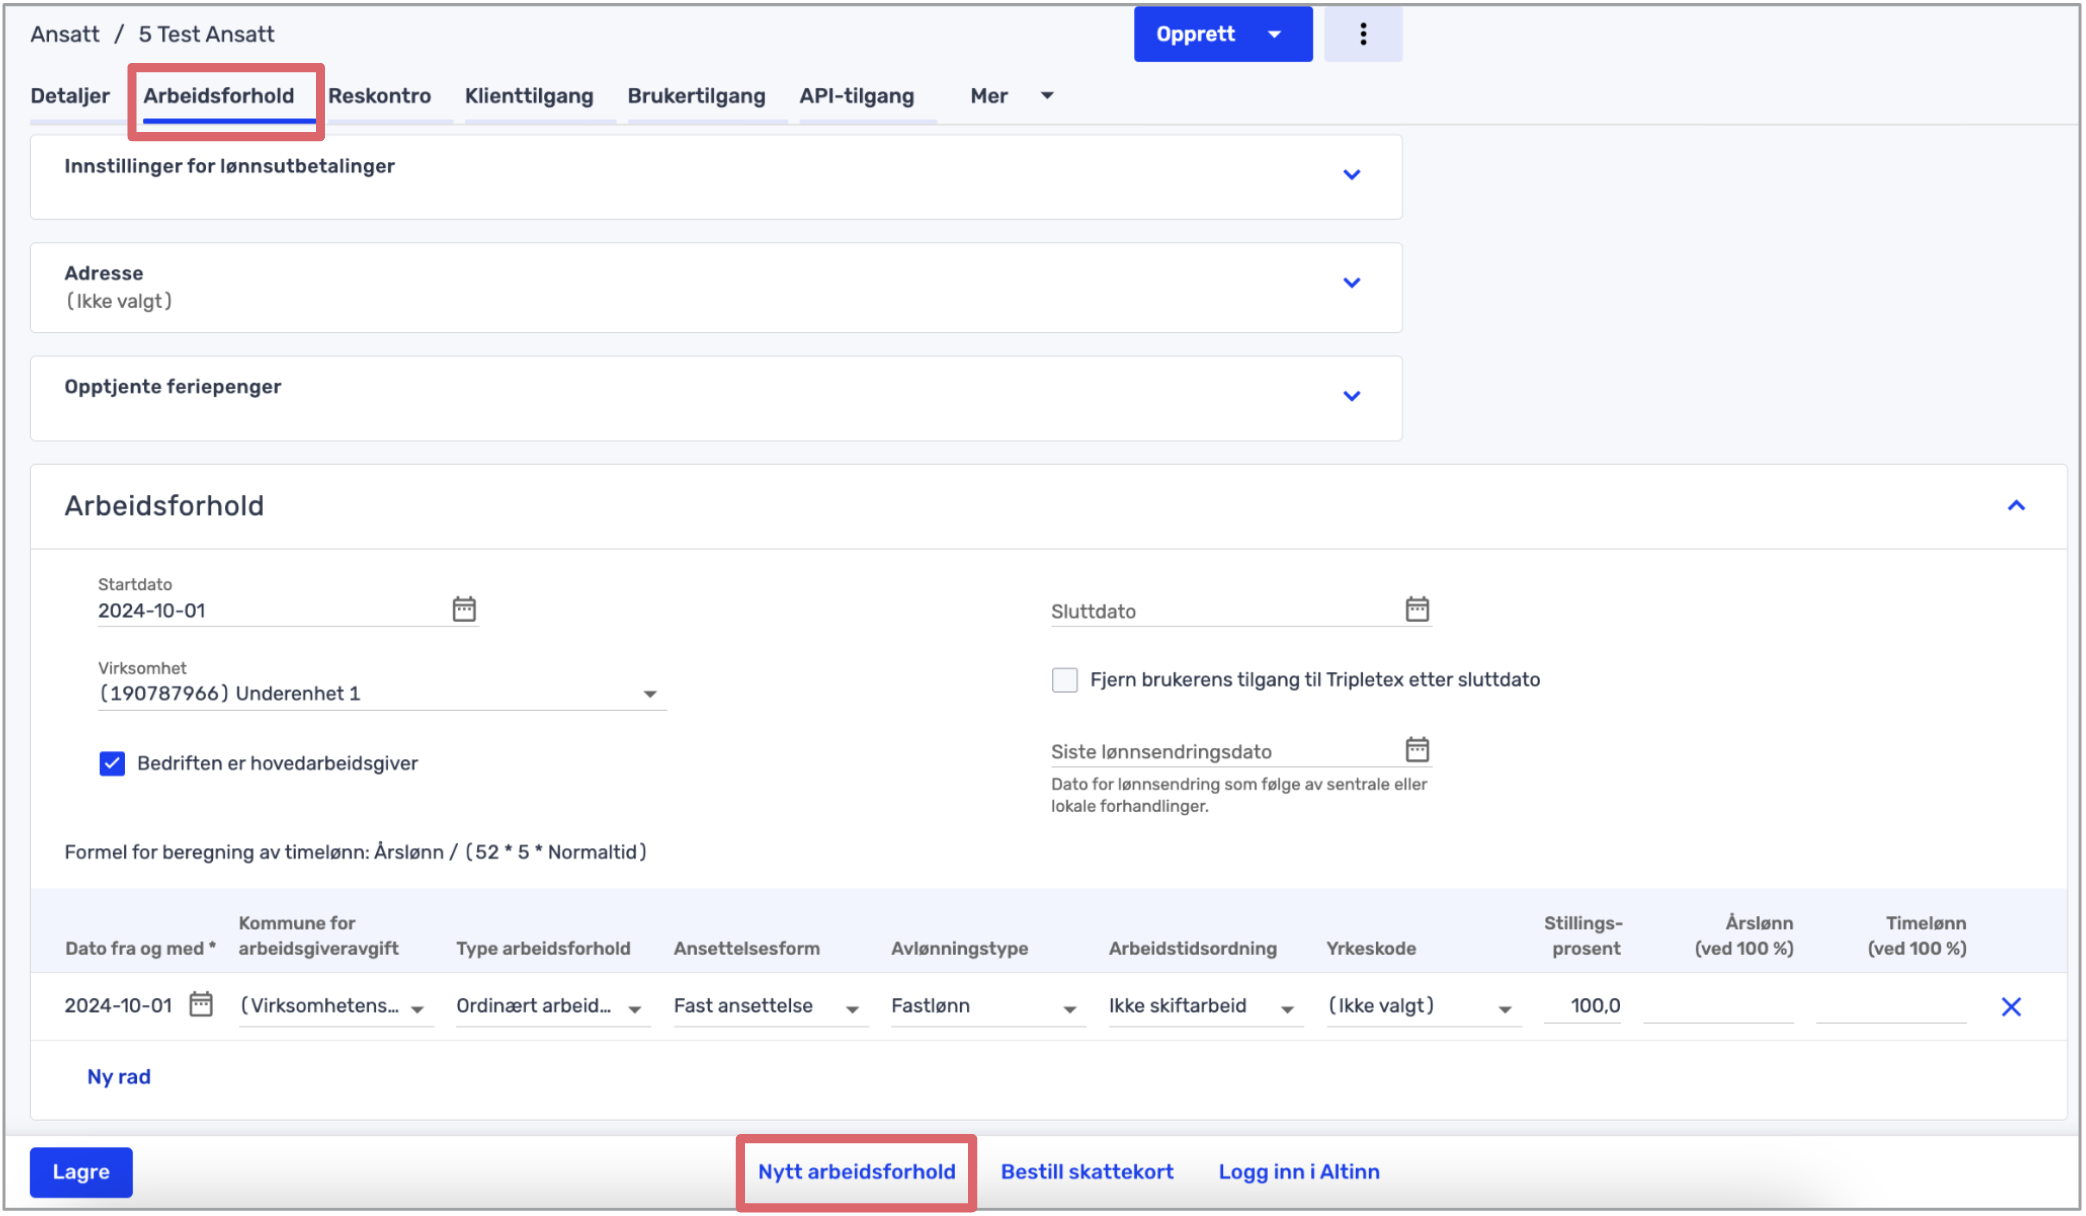The image size is (2086, 1216).
Task: Click the Timelønn input field
Action: pos(1892,1006)
